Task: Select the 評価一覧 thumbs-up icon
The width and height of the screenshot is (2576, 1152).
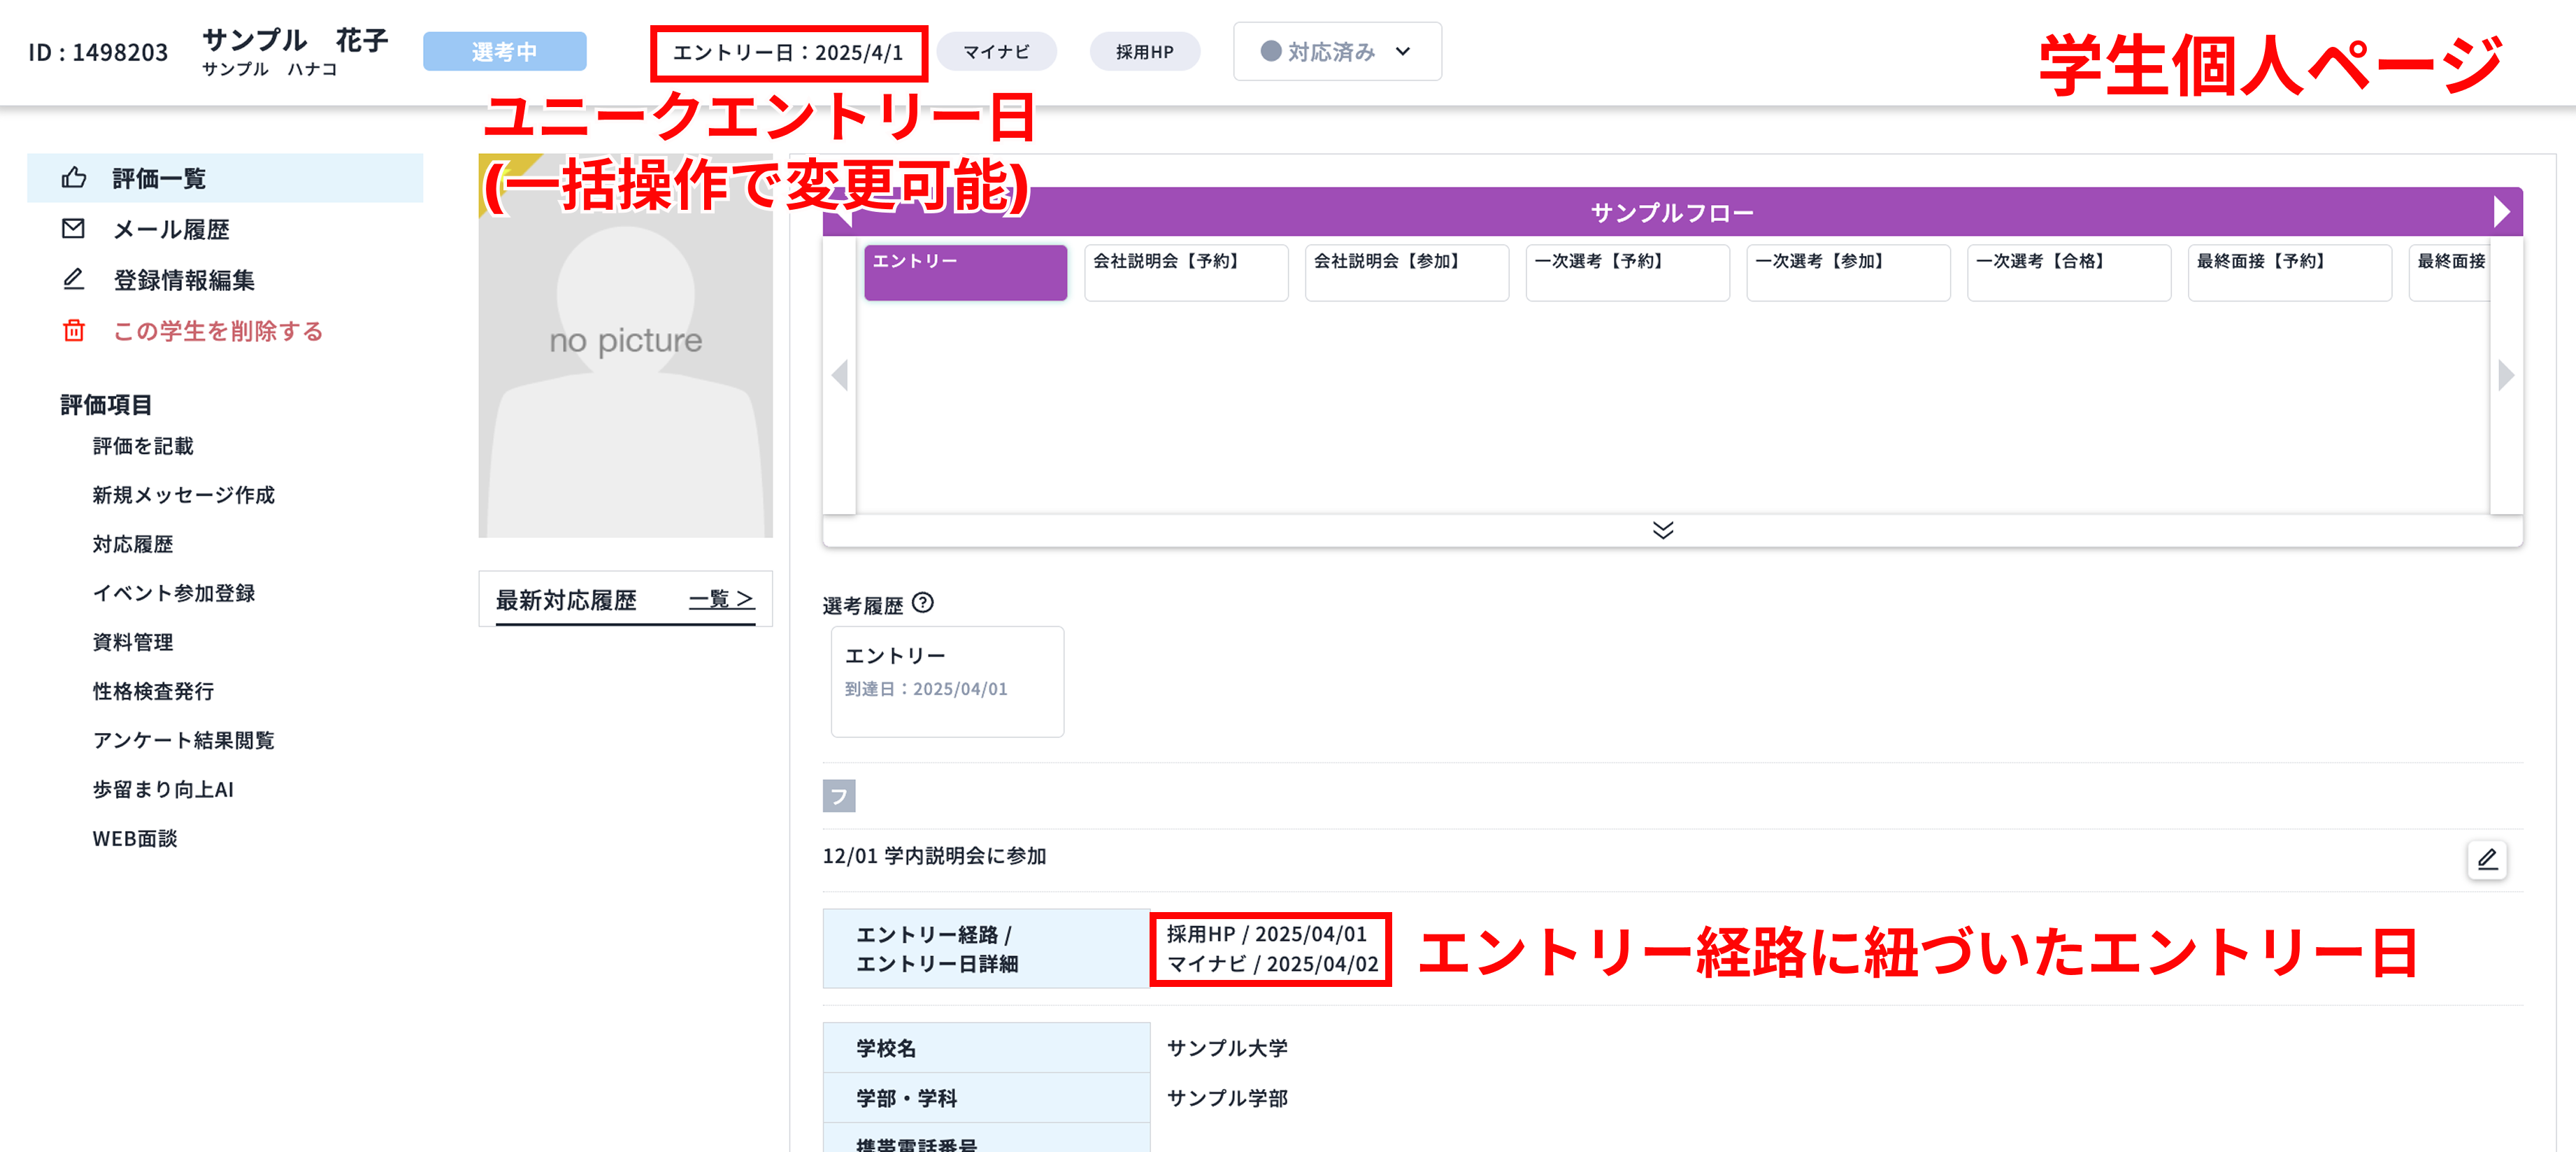Action: [74, 177]
